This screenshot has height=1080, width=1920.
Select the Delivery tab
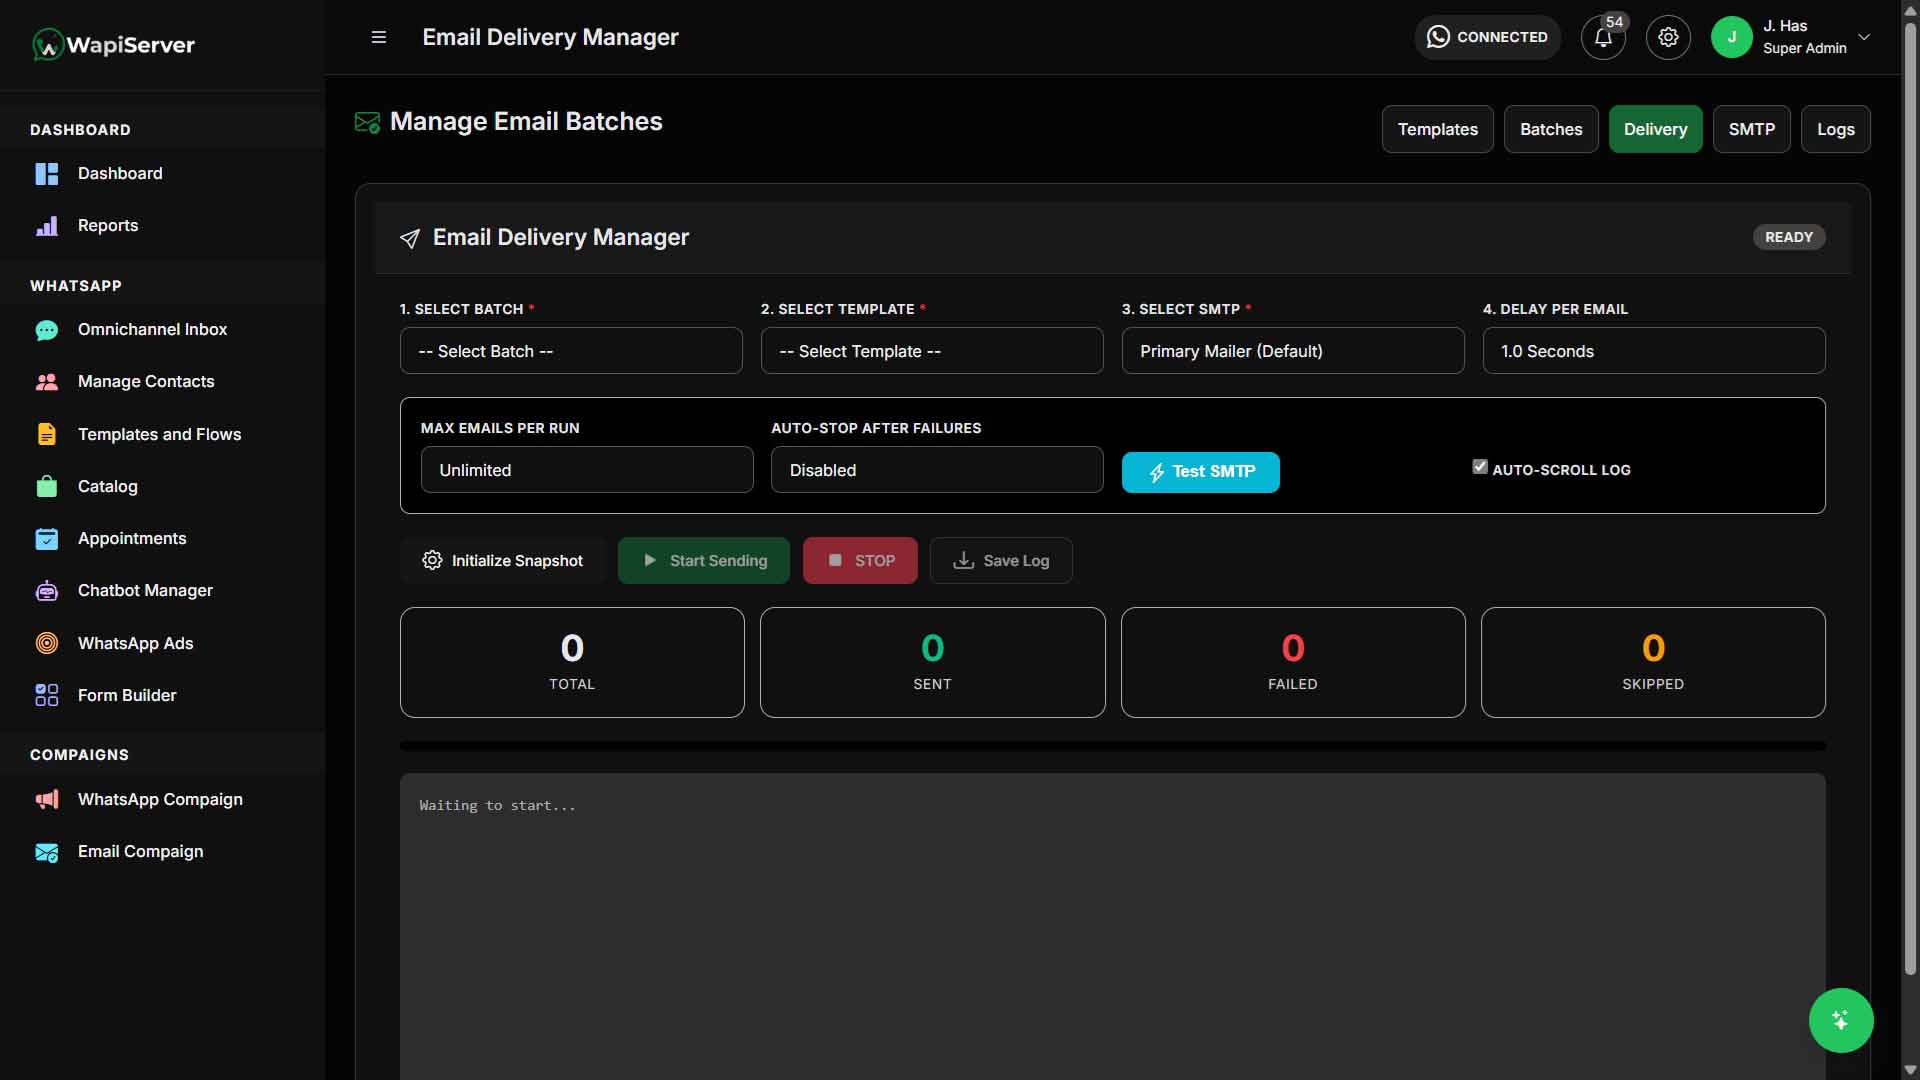coord(1655,129)
